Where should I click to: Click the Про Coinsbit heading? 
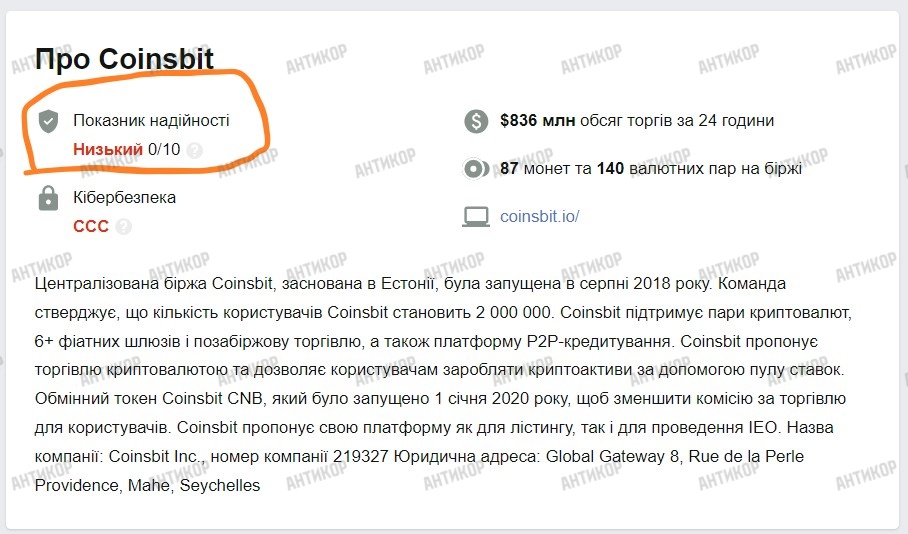[x=124, y=59]
